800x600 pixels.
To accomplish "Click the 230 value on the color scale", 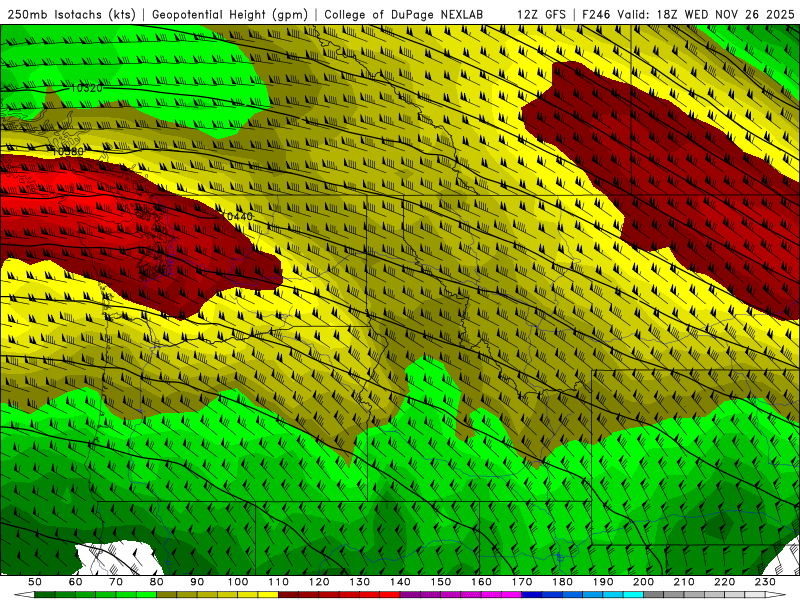I will [765, 582].
